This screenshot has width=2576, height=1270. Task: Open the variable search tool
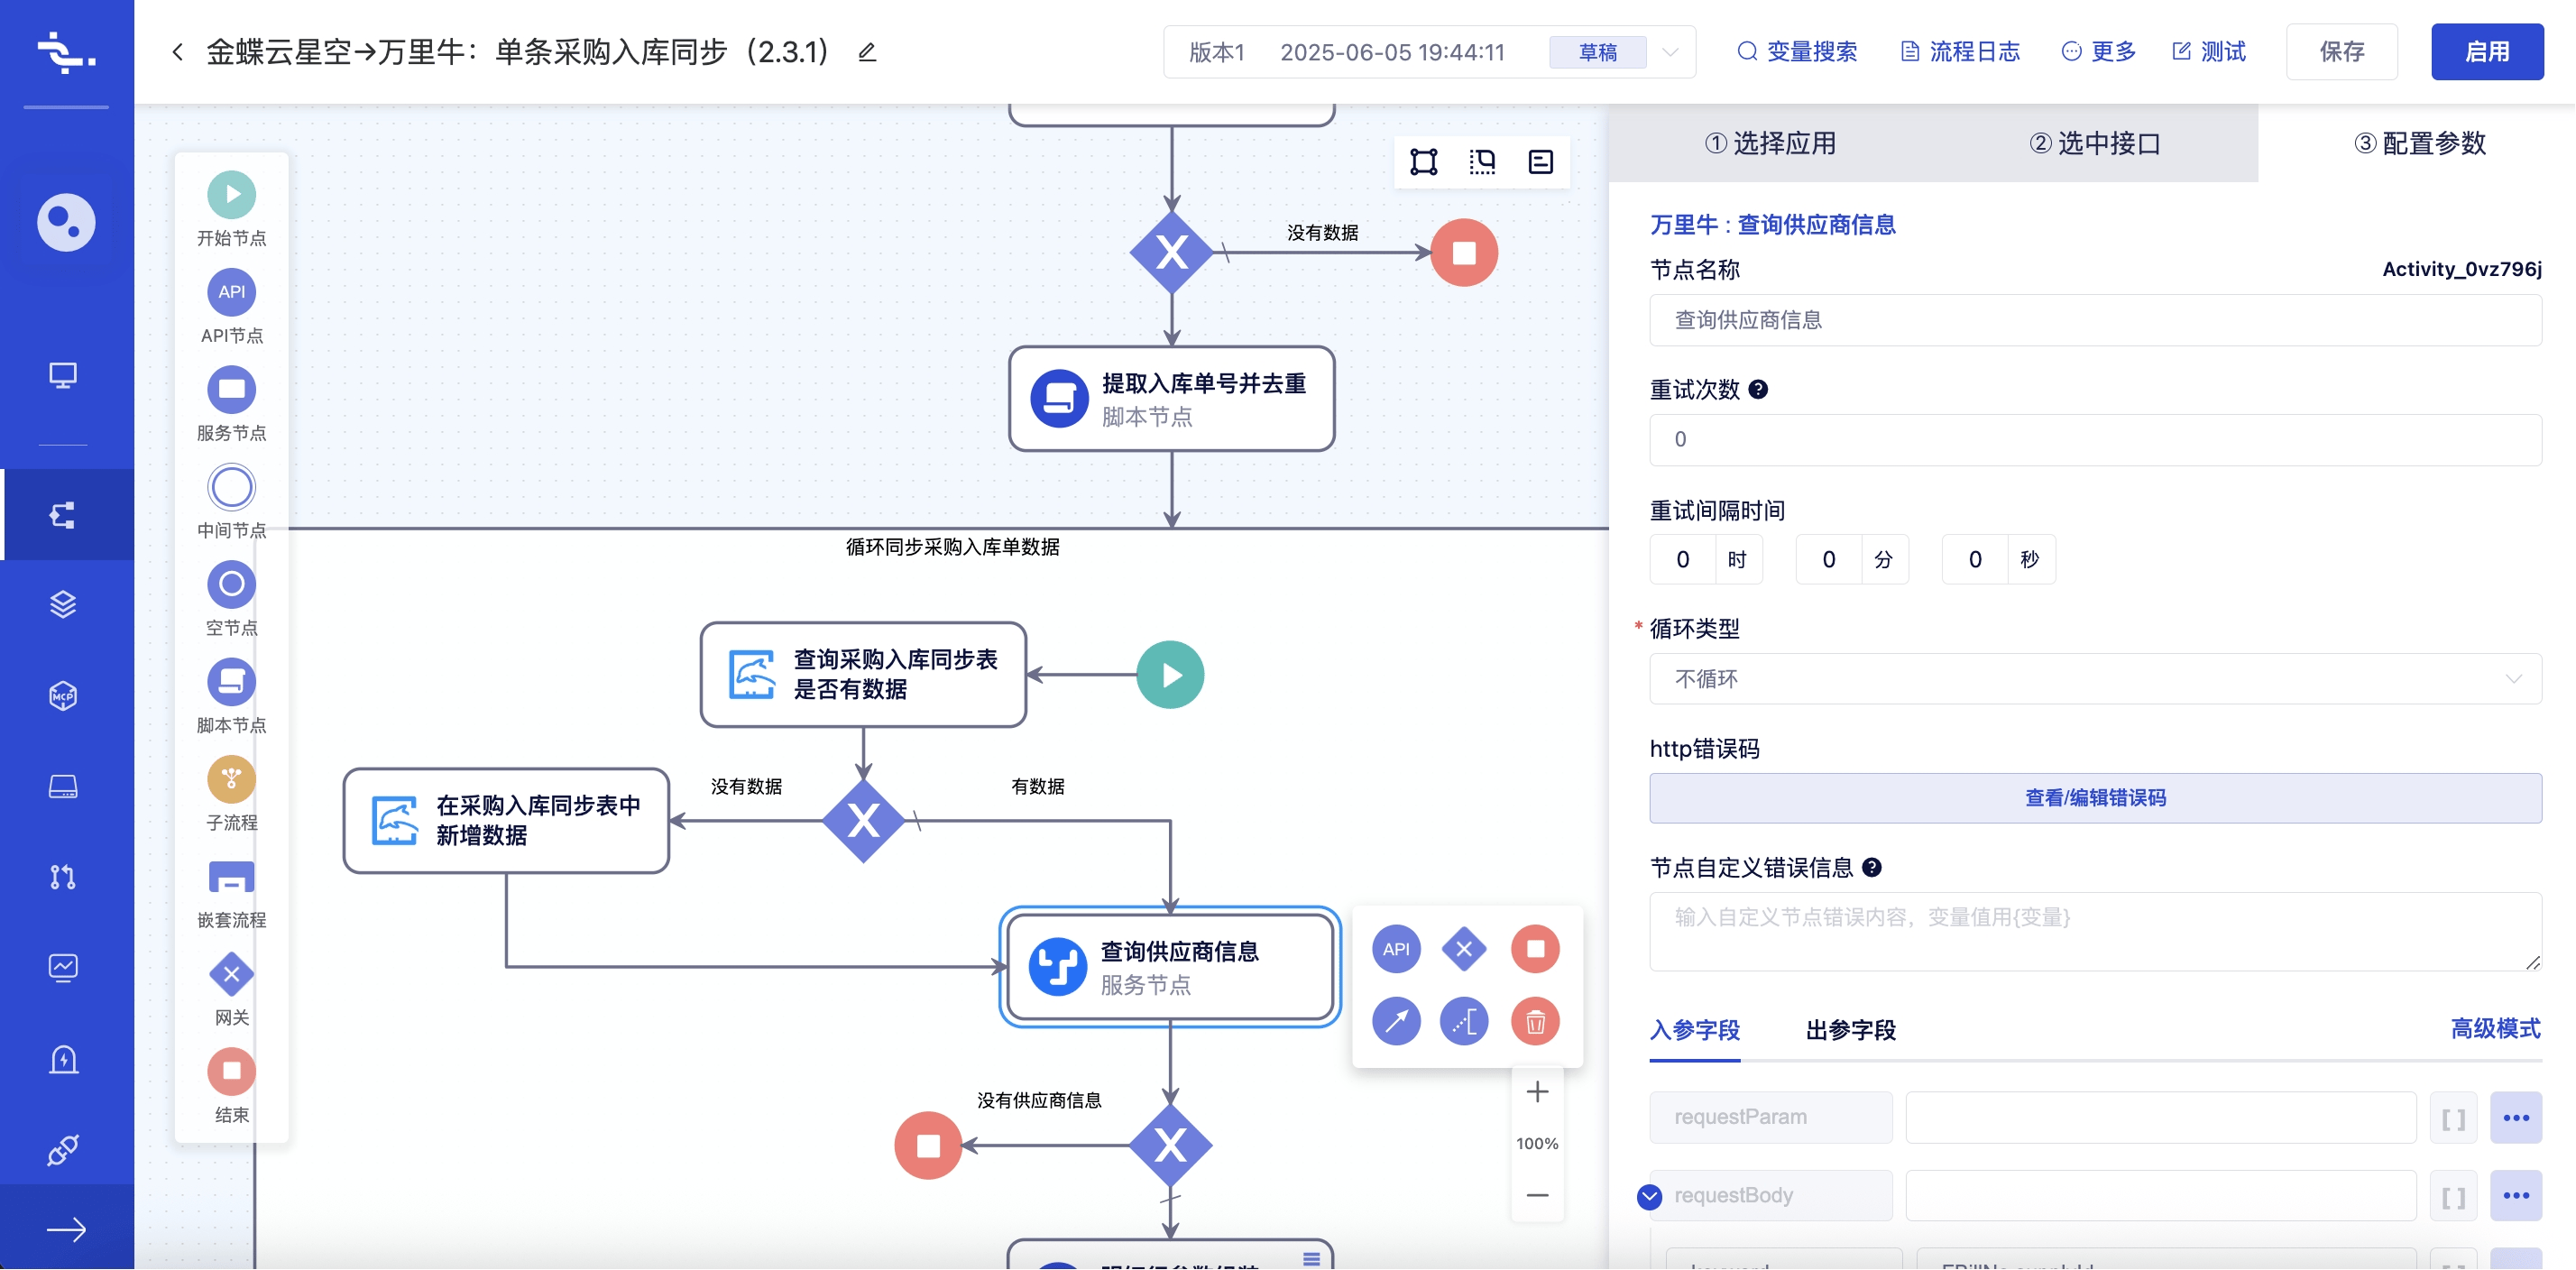coord(1797,52)
